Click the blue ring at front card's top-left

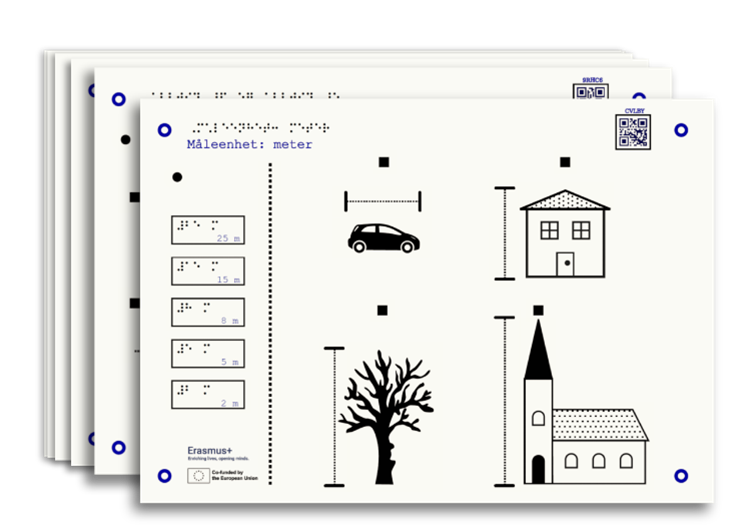[x=165, y=130]
